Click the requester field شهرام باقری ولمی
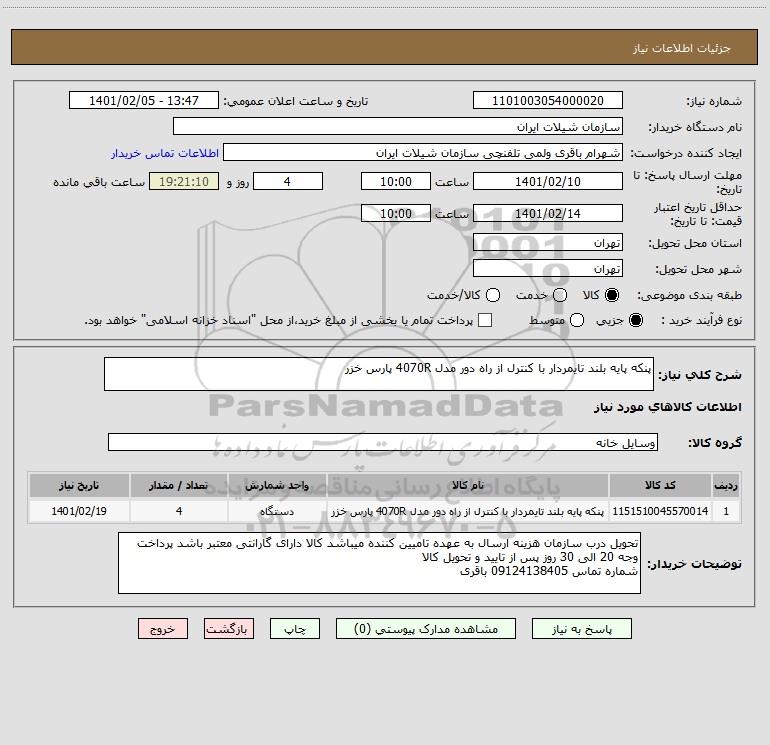The height and width of the screenshot is (745, 770). pos(423,153)
